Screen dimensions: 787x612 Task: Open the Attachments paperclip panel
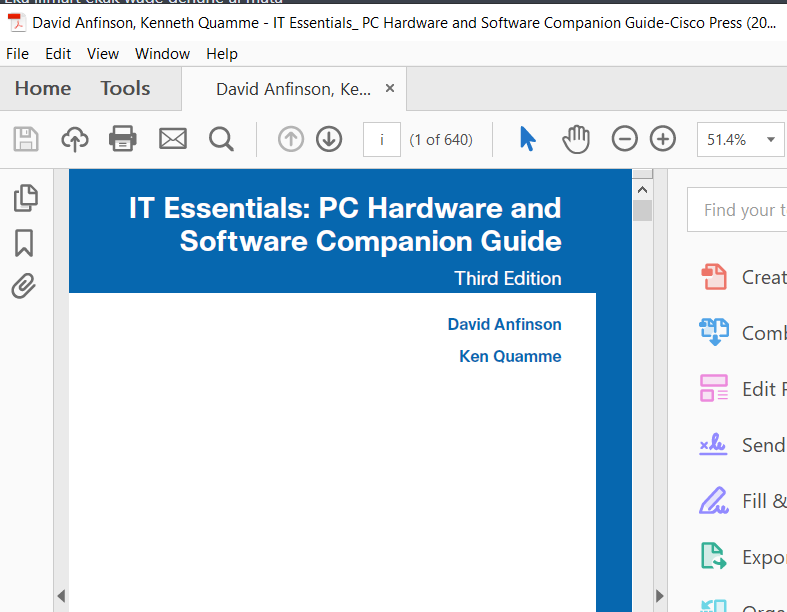[24, 286]
